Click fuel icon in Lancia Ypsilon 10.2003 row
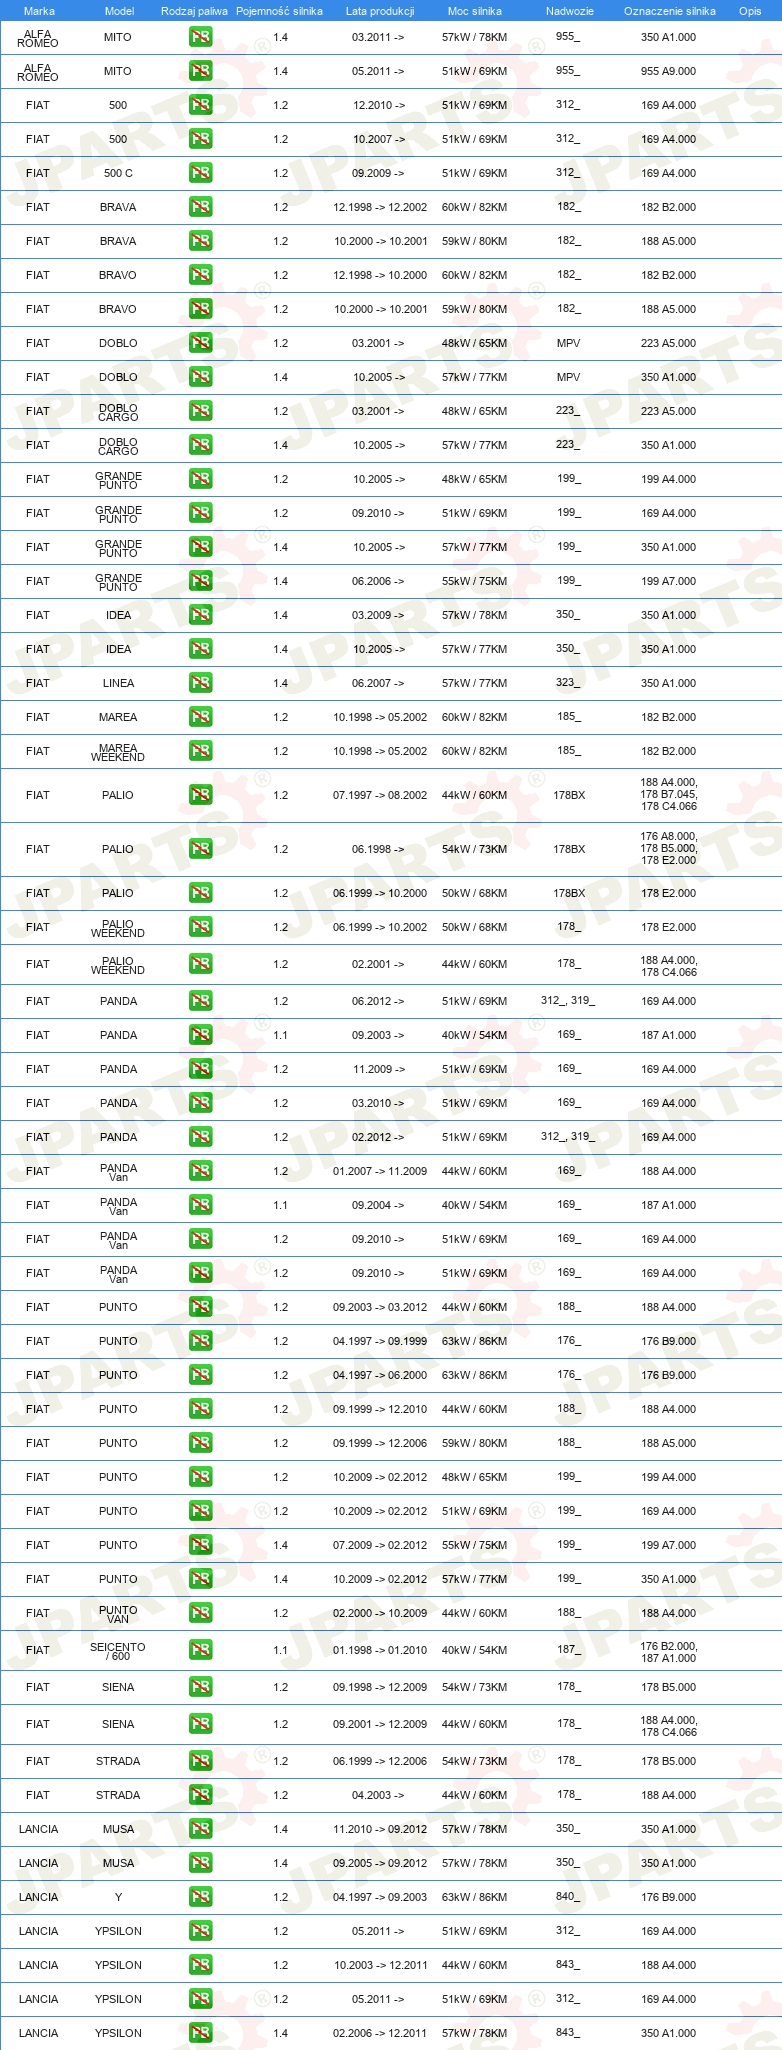782x2050 pixels. click(200, 1965)
